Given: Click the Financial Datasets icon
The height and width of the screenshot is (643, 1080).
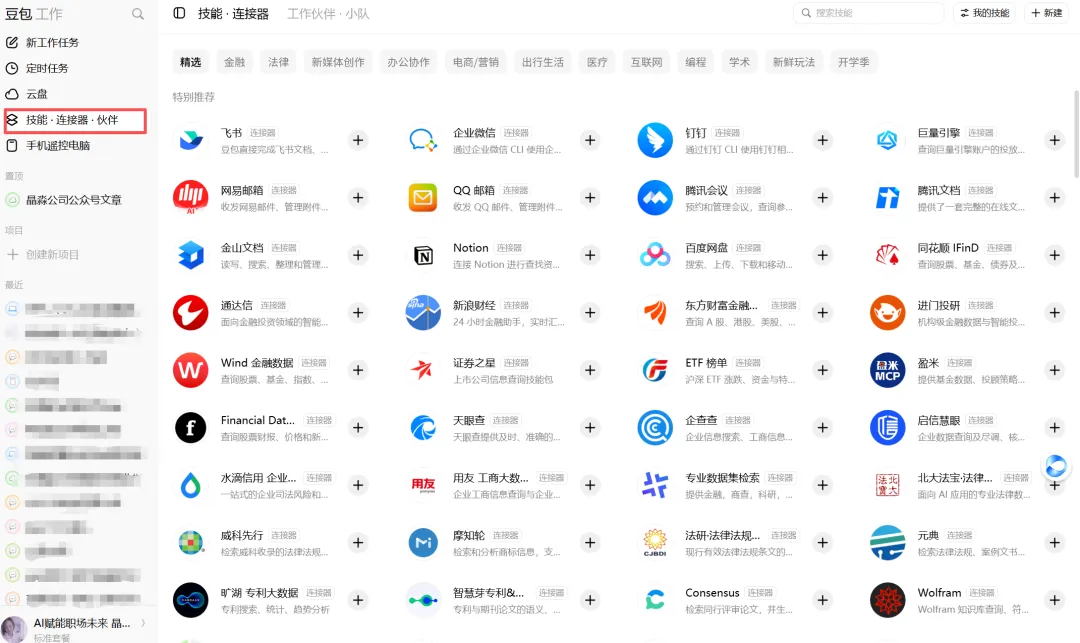Looking at the screenshot, I should click(x=191, y=428).
